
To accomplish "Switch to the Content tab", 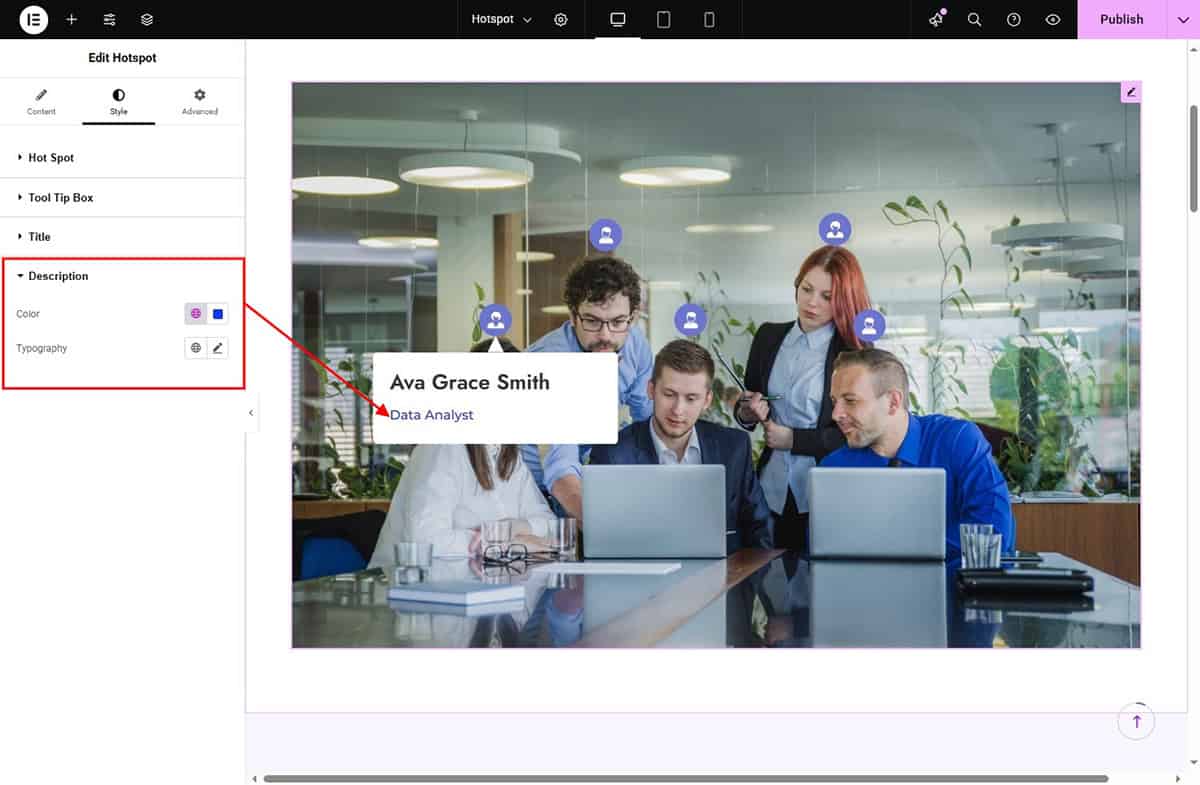I will click(41, 102).
